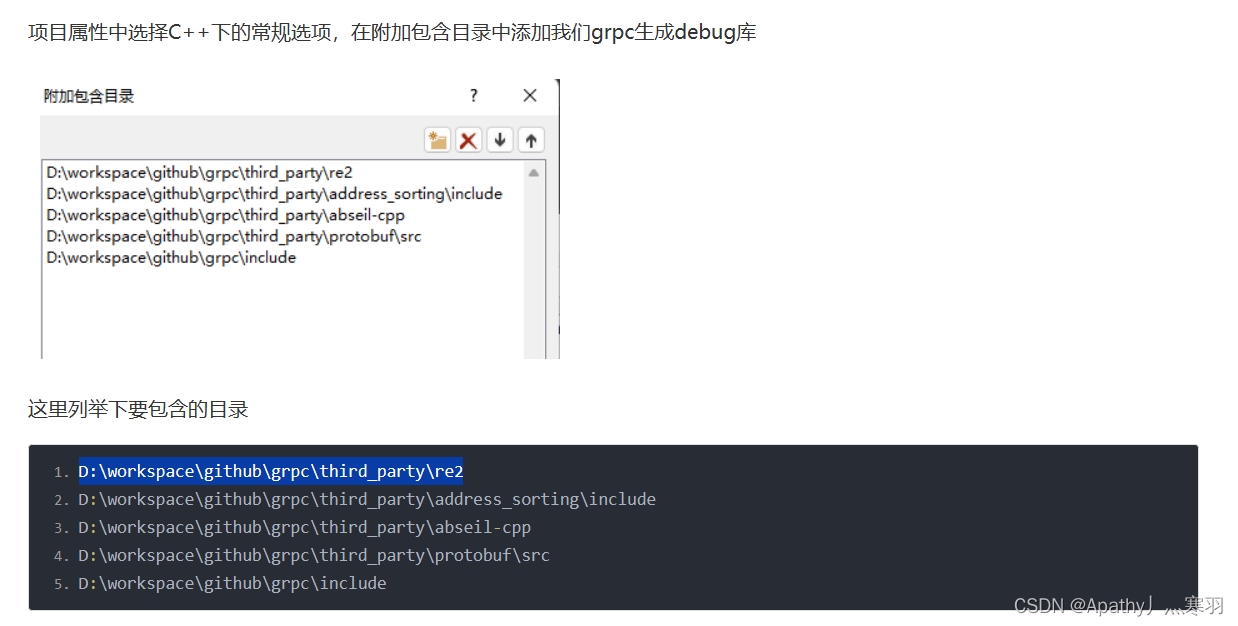Select the address_sorting\include path entry
The width and height of the screenshot is (1238, 626).
pyautogui.click(x=273, y=194)
